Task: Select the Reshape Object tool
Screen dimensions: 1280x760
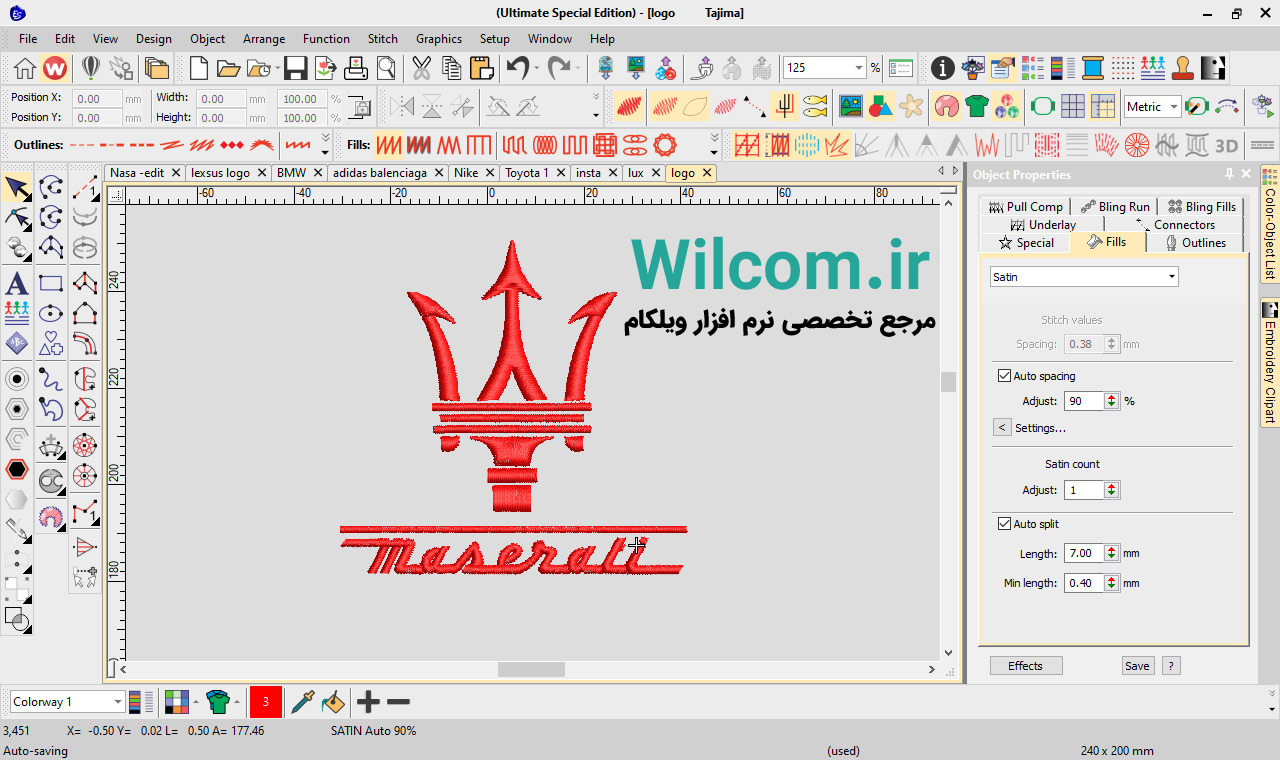Action: point(17,217)
